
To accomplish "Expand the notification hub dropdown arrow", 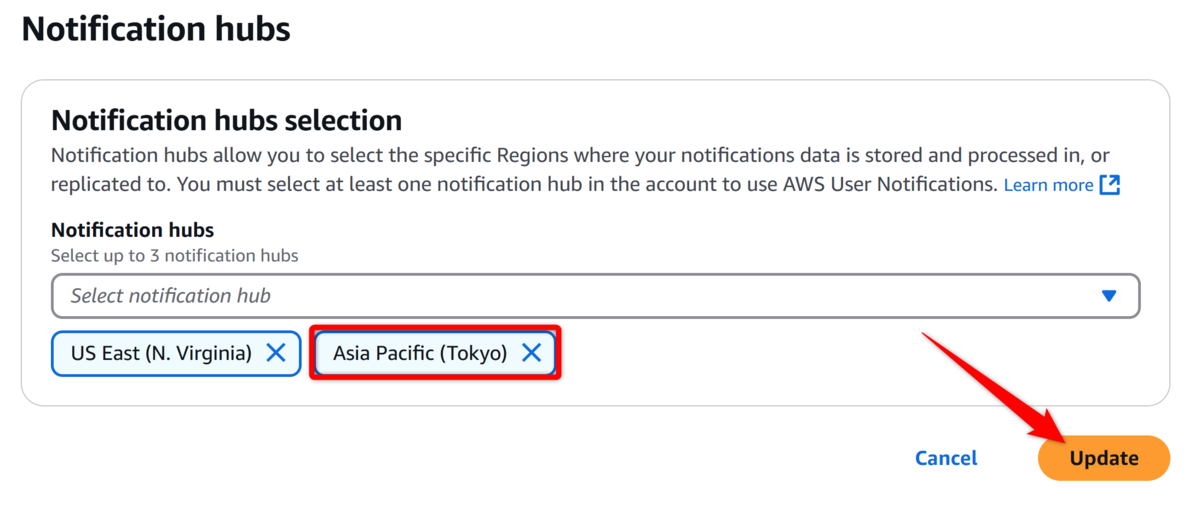I will [x=1108, y=296].
